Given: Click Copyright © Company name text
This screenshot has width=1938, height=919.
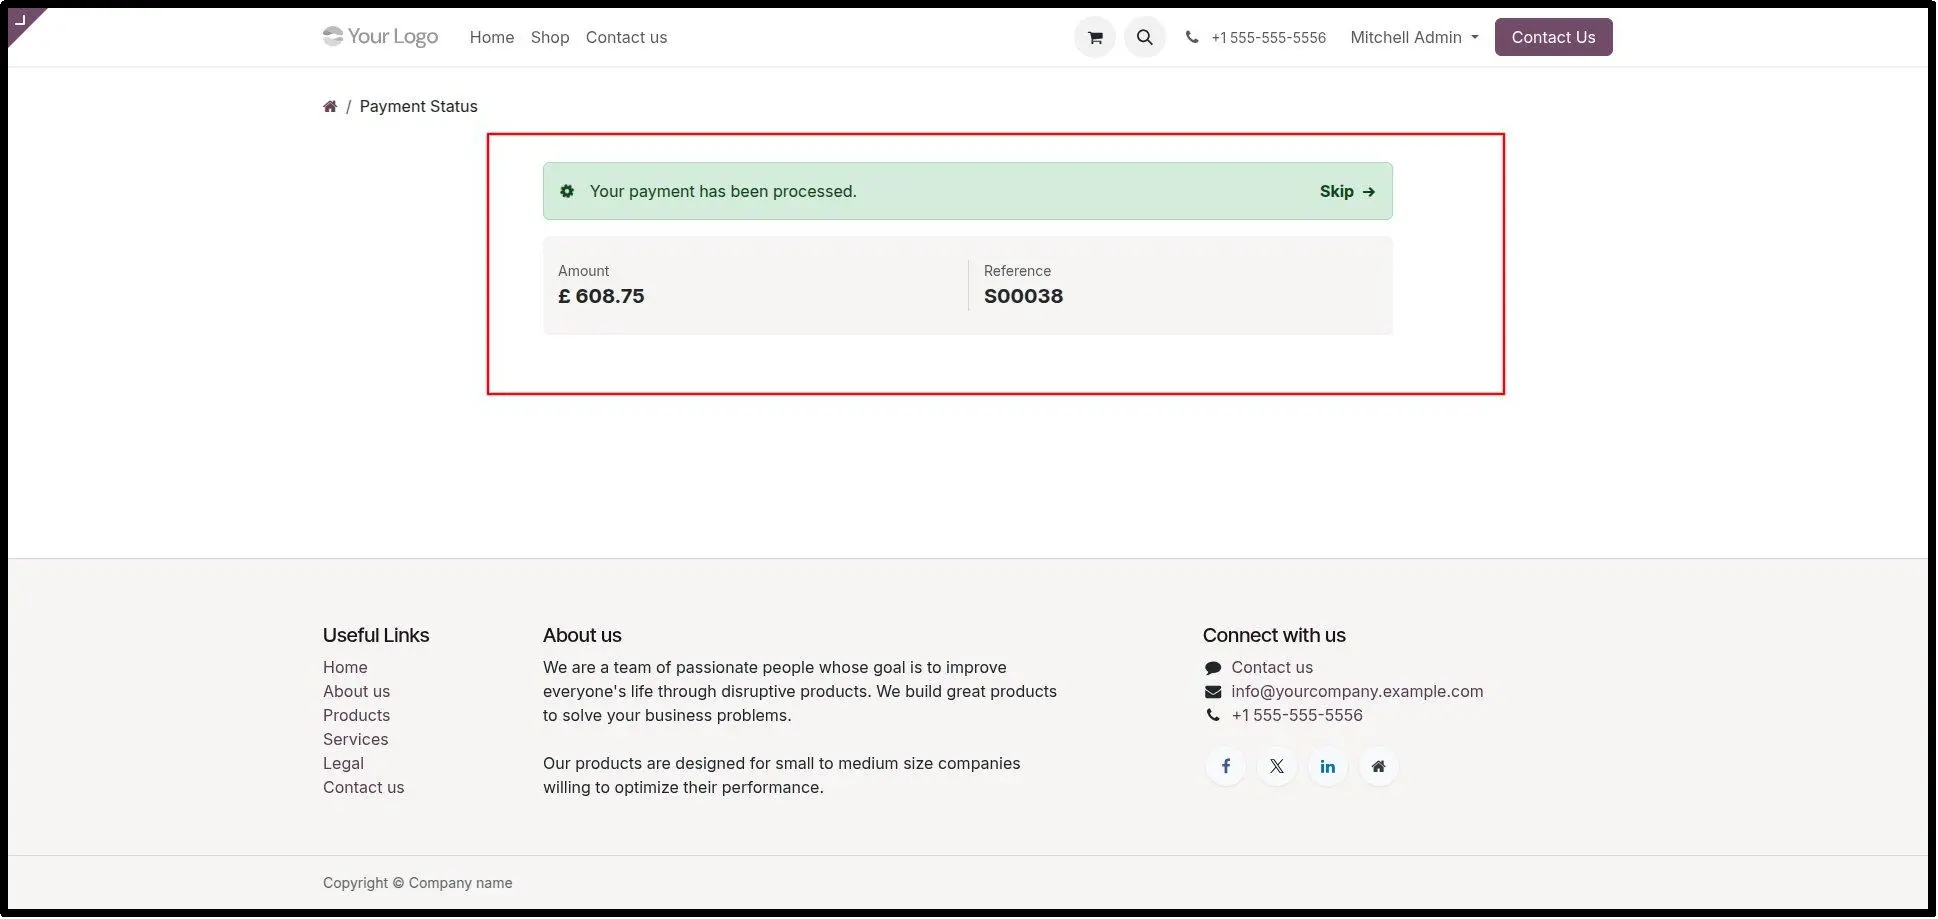Looking at the screenshot, I should click(417, 883).
